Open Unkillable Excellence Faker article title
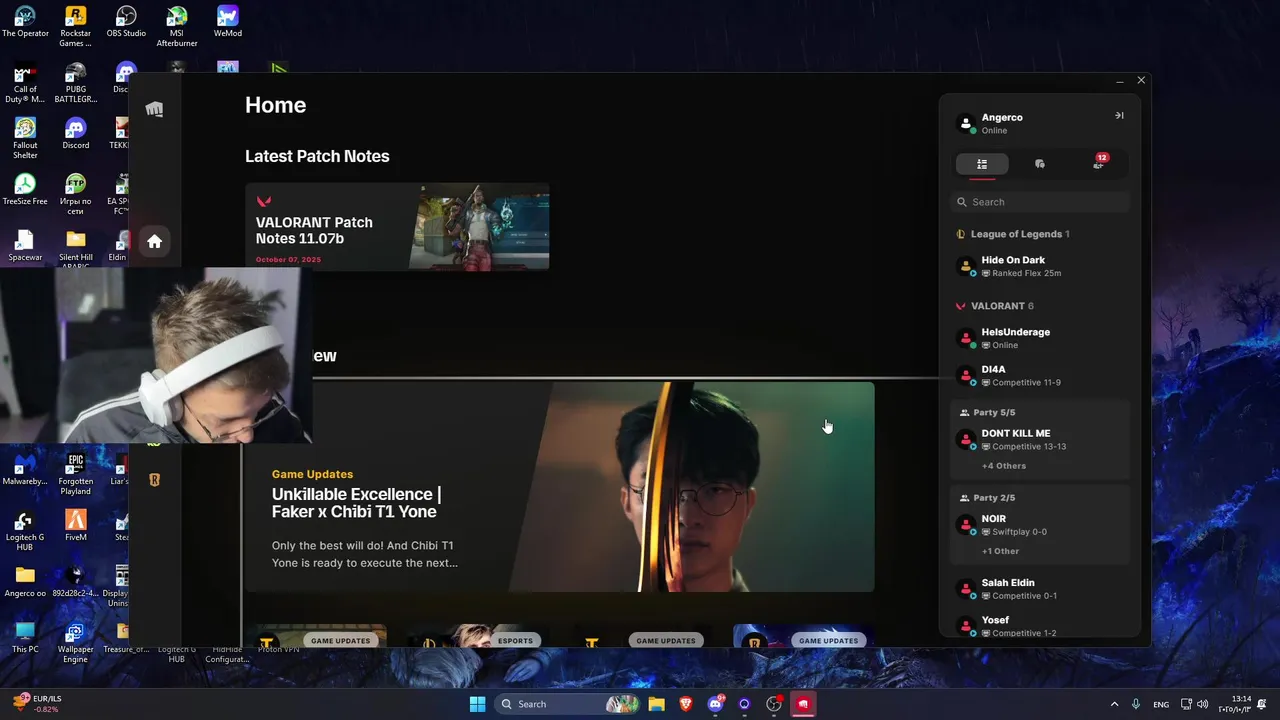1280x720 pixels. (356, 503)
